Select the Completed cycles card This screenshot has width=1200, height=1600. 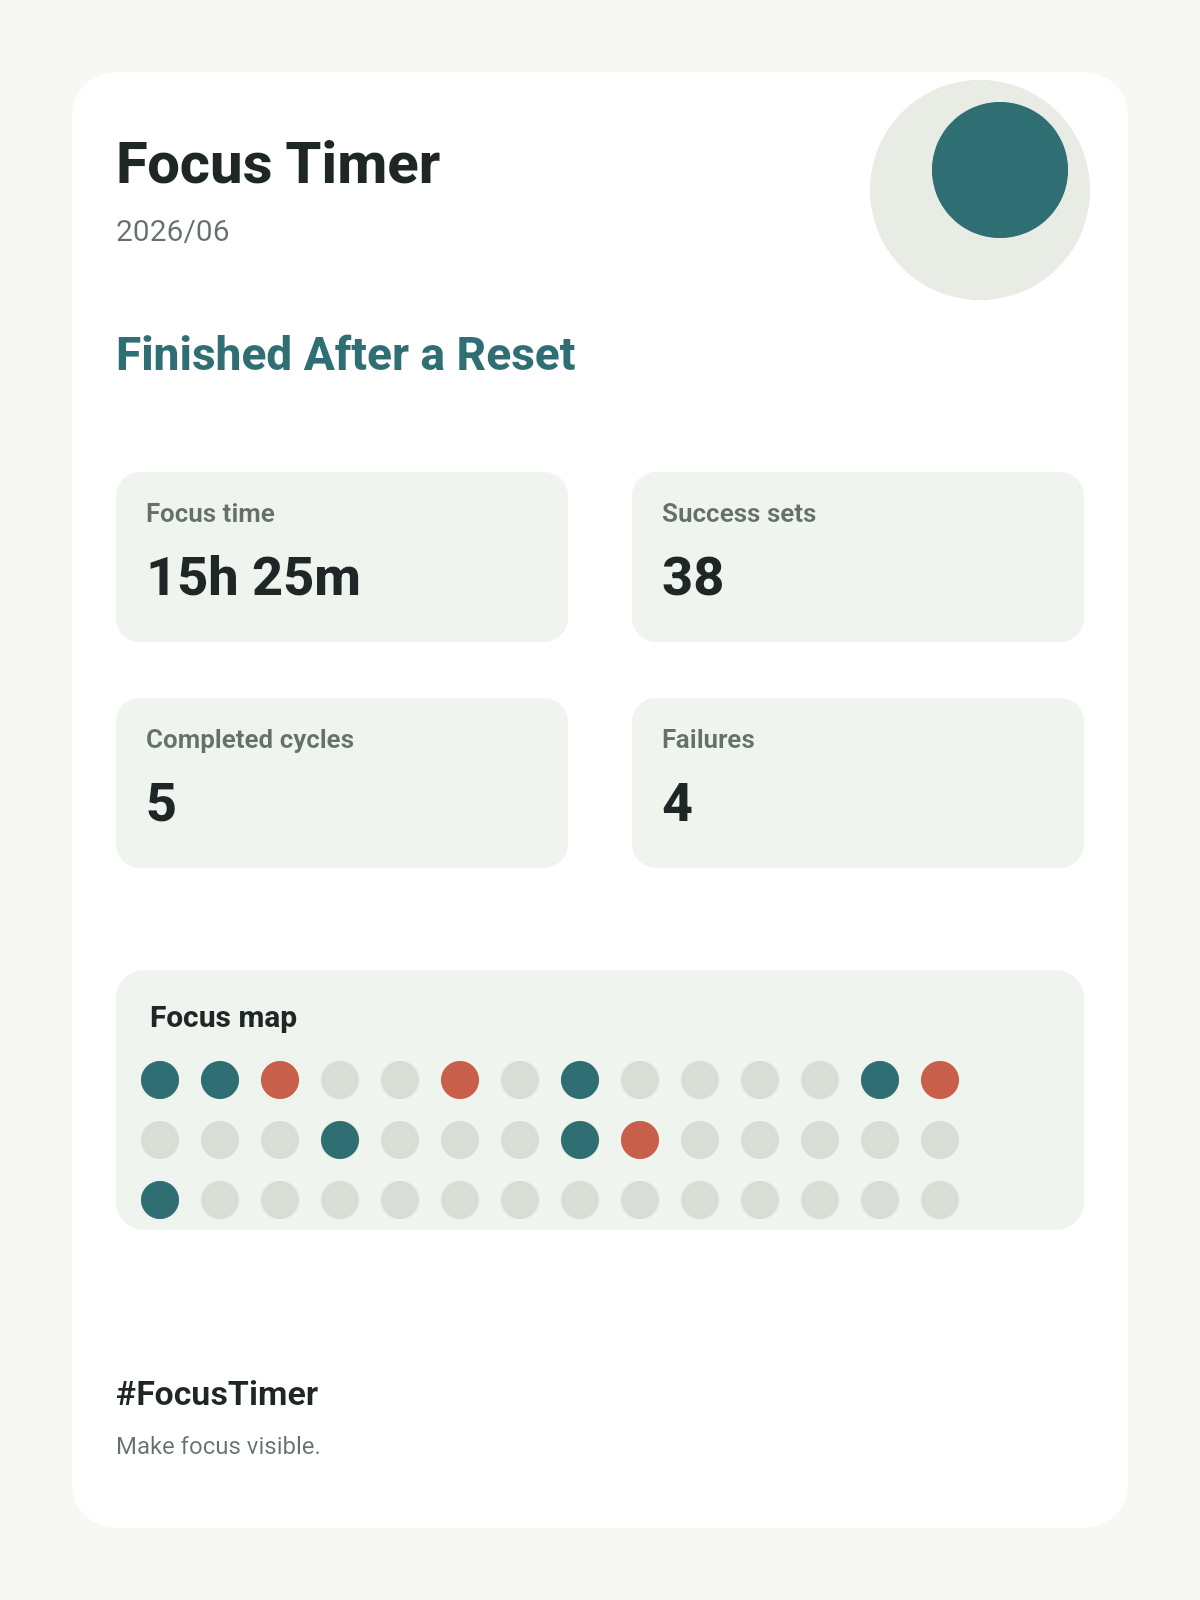pos(342,783)
